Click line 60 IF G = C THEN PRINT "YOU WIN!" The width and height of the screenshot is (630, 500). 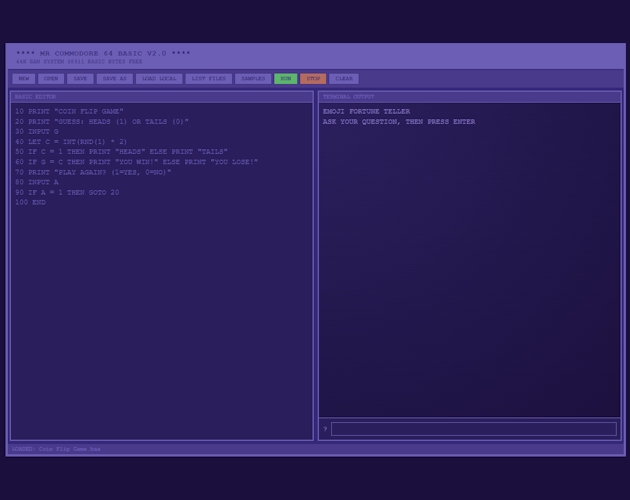click(x=137, y=162)
